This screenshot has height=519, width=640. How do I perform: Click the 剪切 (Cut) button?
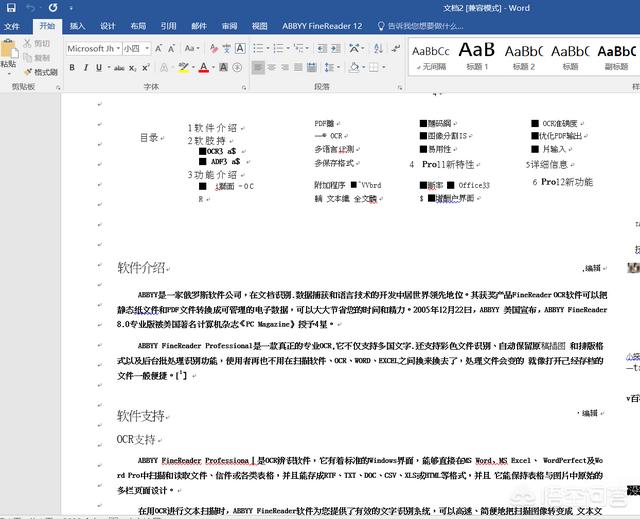pos(37,43)
